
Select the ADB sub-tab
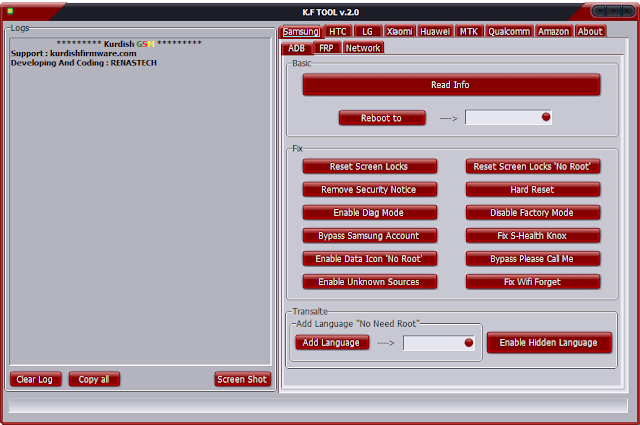pos(296,48)
